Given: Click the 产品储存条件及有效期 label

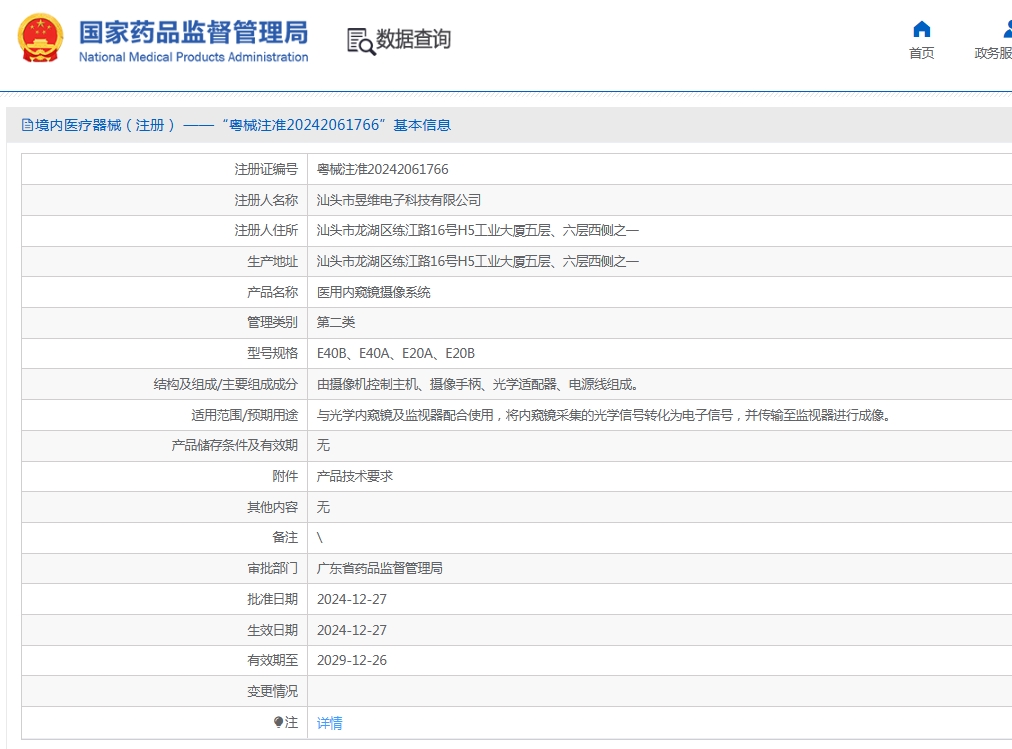Looking at the screenshot, I should [x=234, y=445].
